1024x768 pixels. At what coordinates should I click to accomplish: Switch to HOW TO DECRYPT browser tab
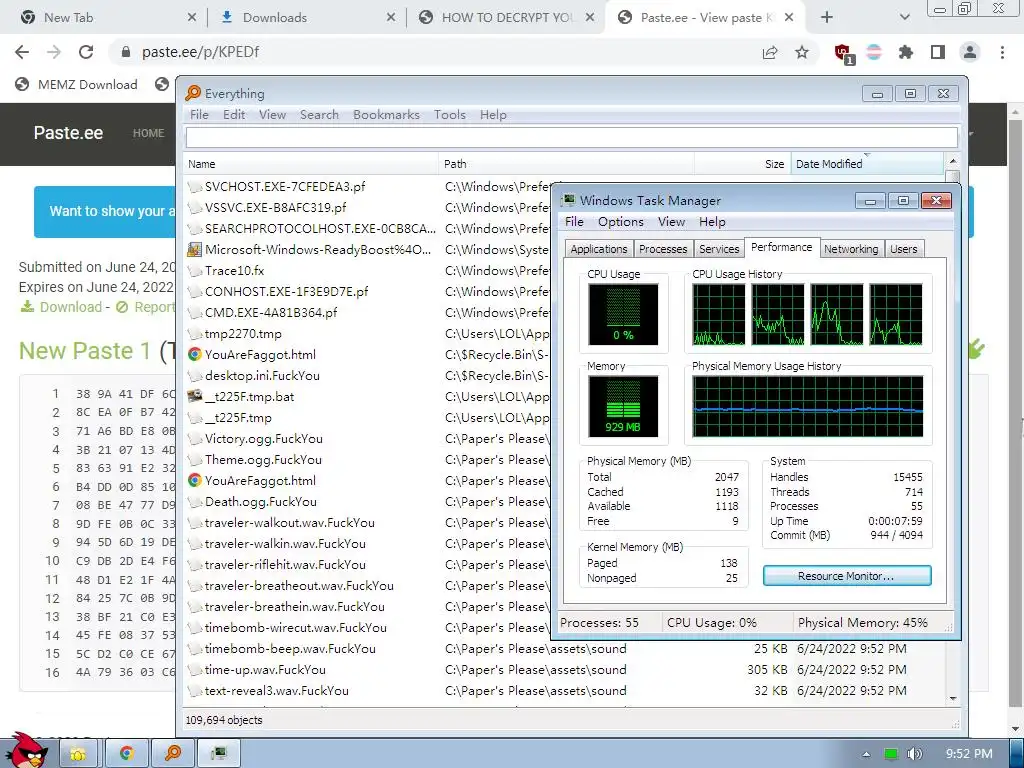507,18
